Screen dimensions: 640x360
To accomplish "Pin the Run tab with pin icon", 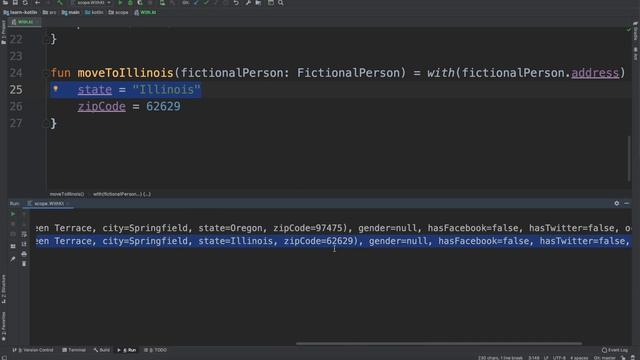I will 13,259.
